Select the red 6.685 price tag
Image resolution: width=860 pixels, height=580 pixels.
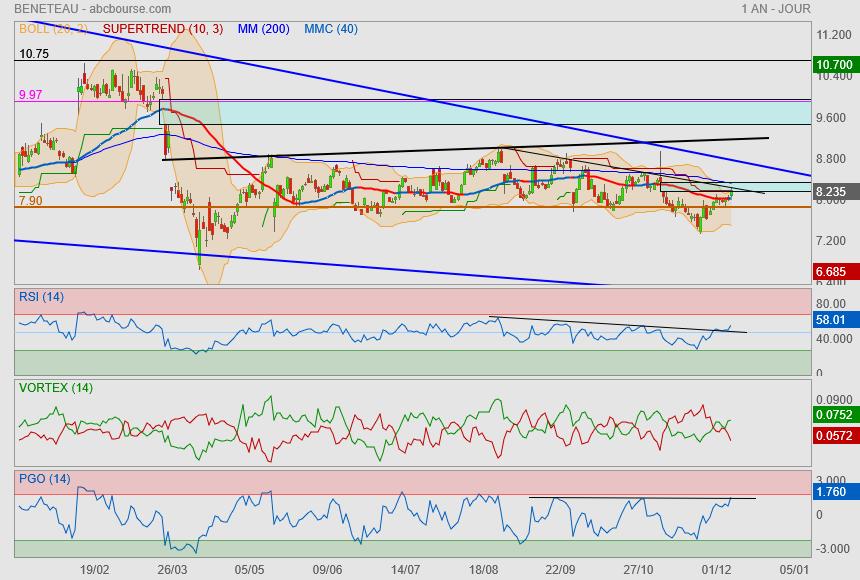tap(834, 272)
